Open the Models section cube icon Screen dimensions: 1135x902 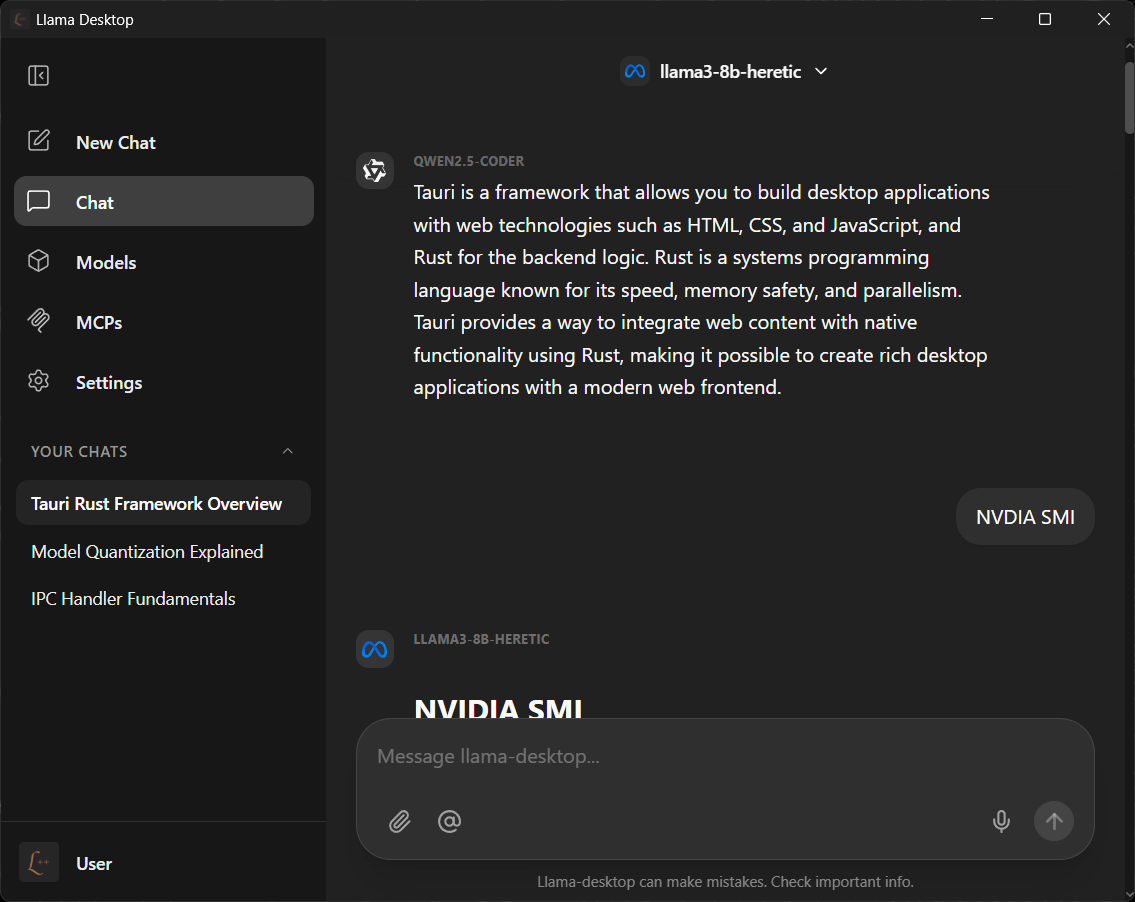(x=38, y=262)
